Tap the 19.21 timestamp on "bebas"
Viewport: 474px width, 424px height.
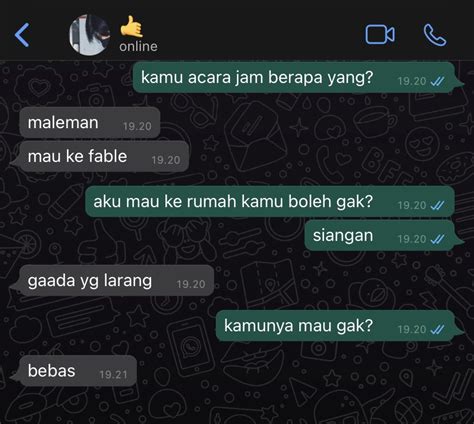[113, 375]
